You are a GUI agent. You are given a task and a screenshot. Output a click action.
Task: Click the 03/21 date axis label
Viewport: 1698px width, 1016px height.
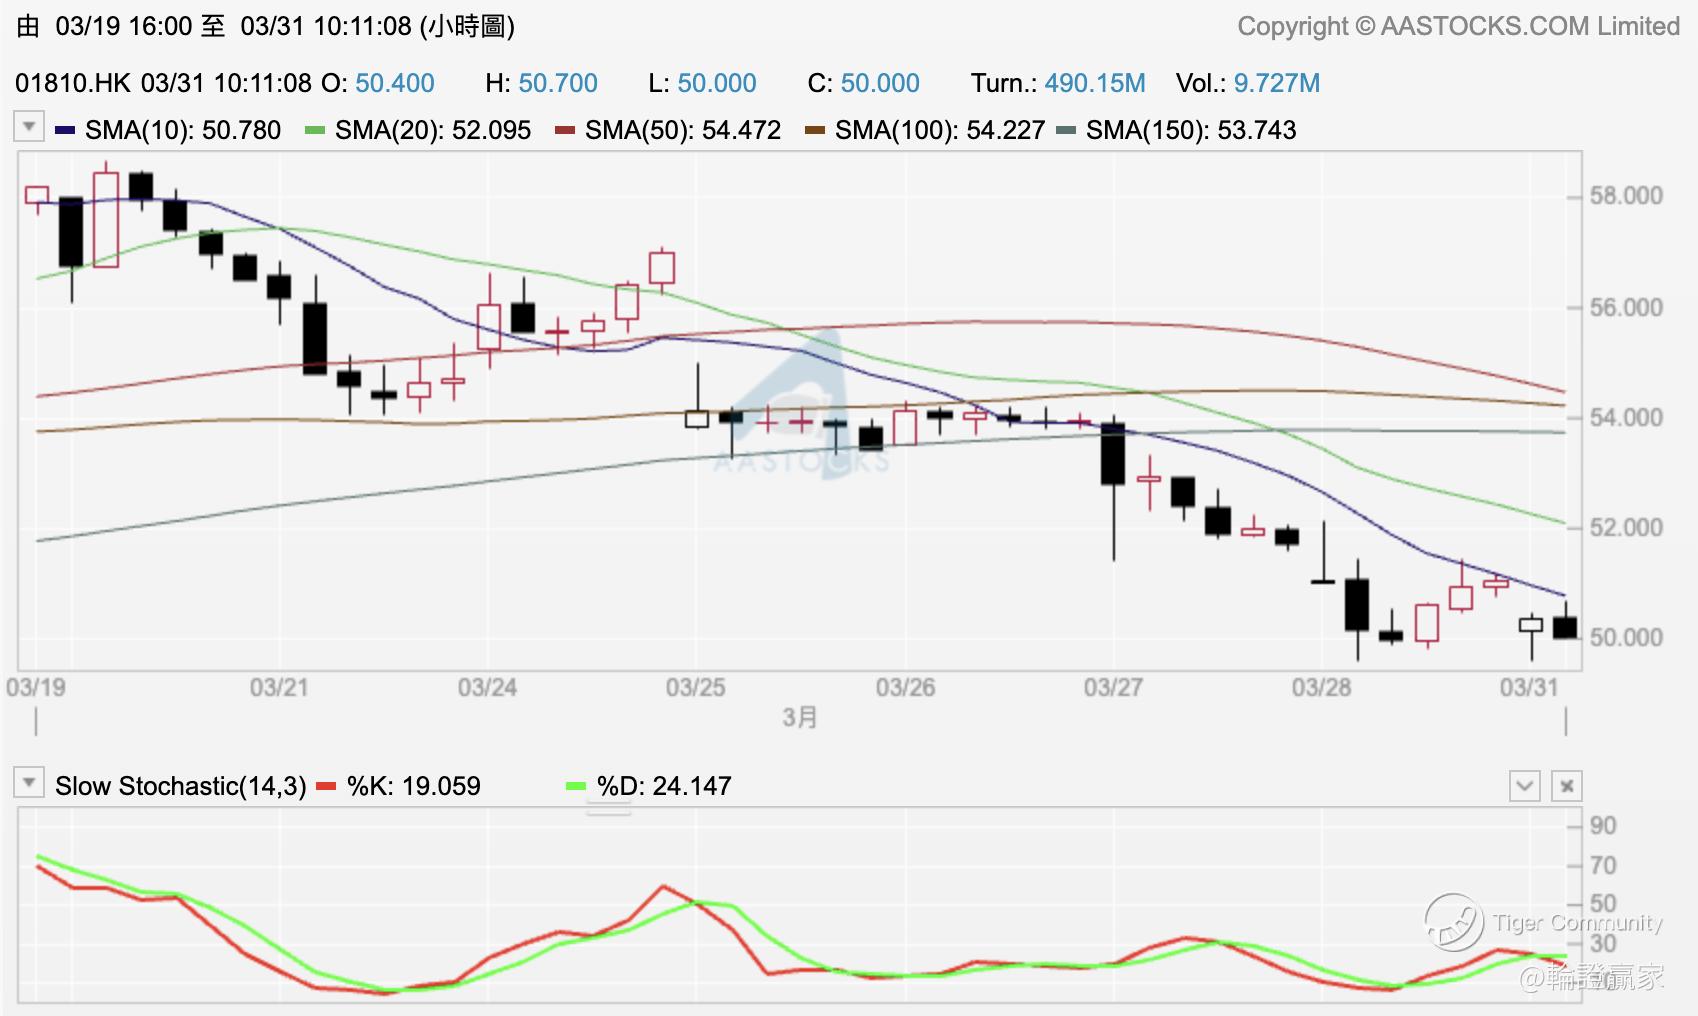pyautogui.click(x=279, y=688)
